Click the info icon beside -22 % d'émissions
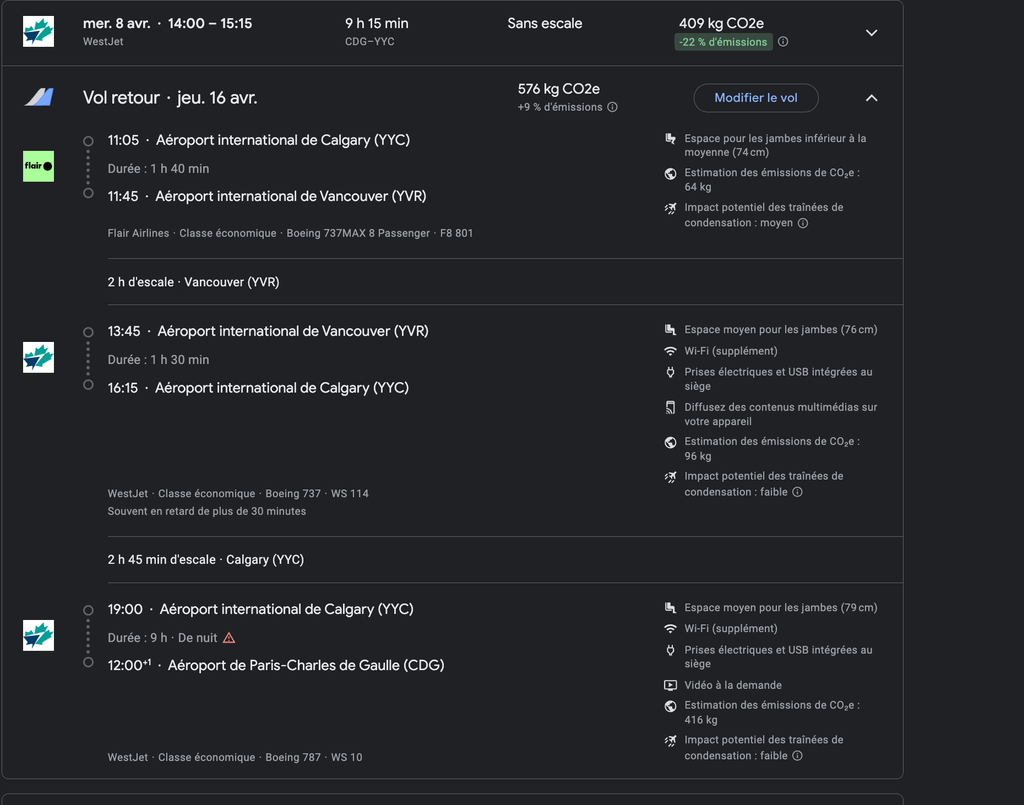 [783, 42]
